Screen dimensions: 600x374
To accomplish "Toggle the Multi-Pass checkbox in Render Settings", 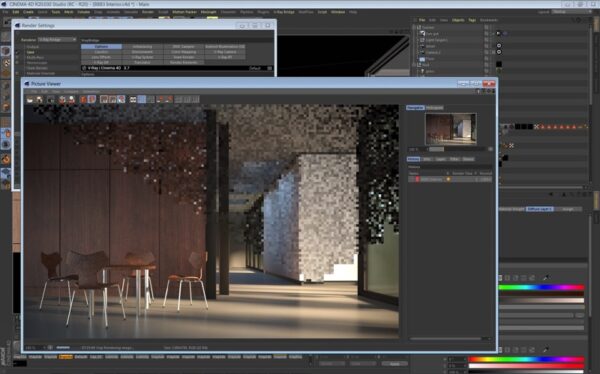I will pyautogui.click(x=18, y=57).
